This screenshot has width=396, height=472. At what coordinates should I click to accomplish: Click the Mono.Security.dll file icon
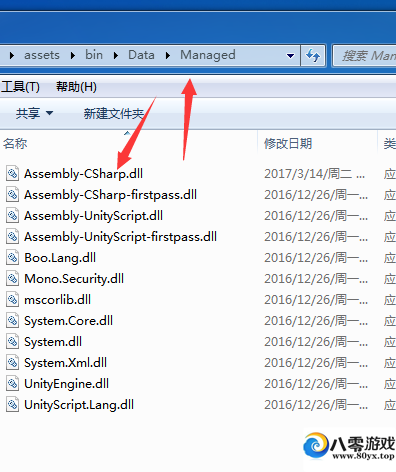click(x=12, y=279)
